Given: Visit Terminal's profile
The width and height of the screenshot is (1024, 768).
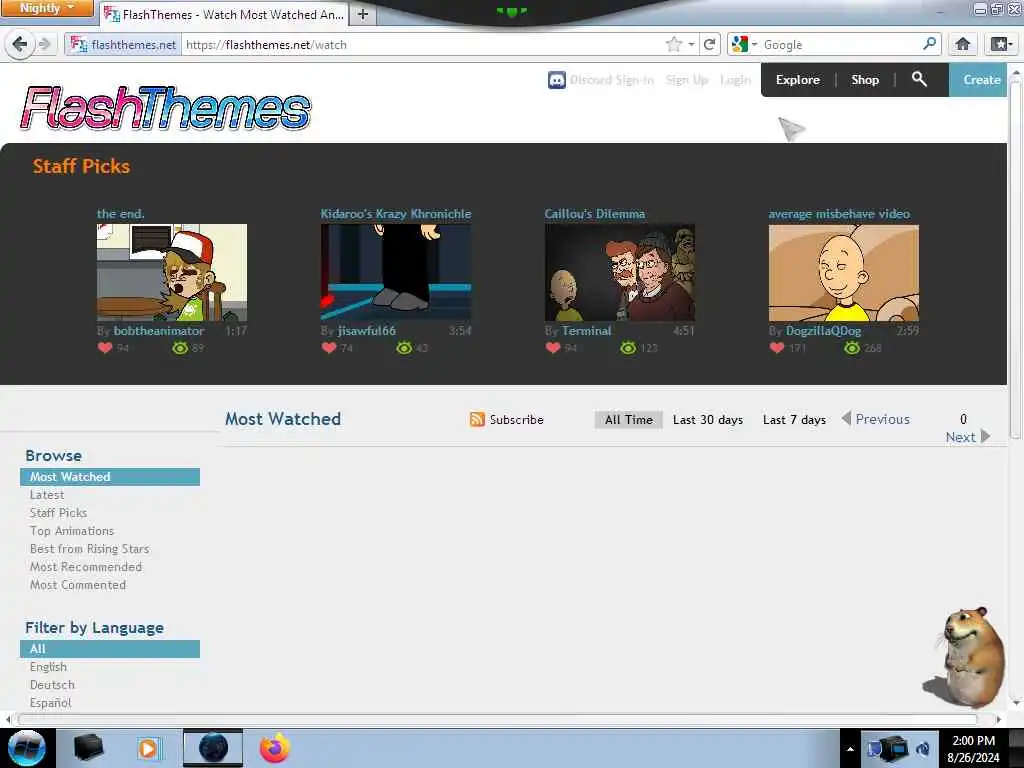Looking at the screenshot, I should [x=586, y=330].
